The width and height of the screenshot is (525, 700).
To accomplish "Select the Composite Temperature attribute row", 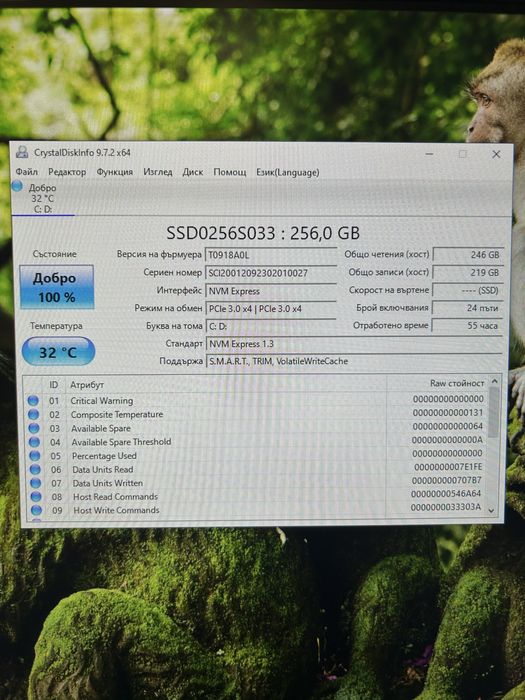I will click(x=256, y=414).
